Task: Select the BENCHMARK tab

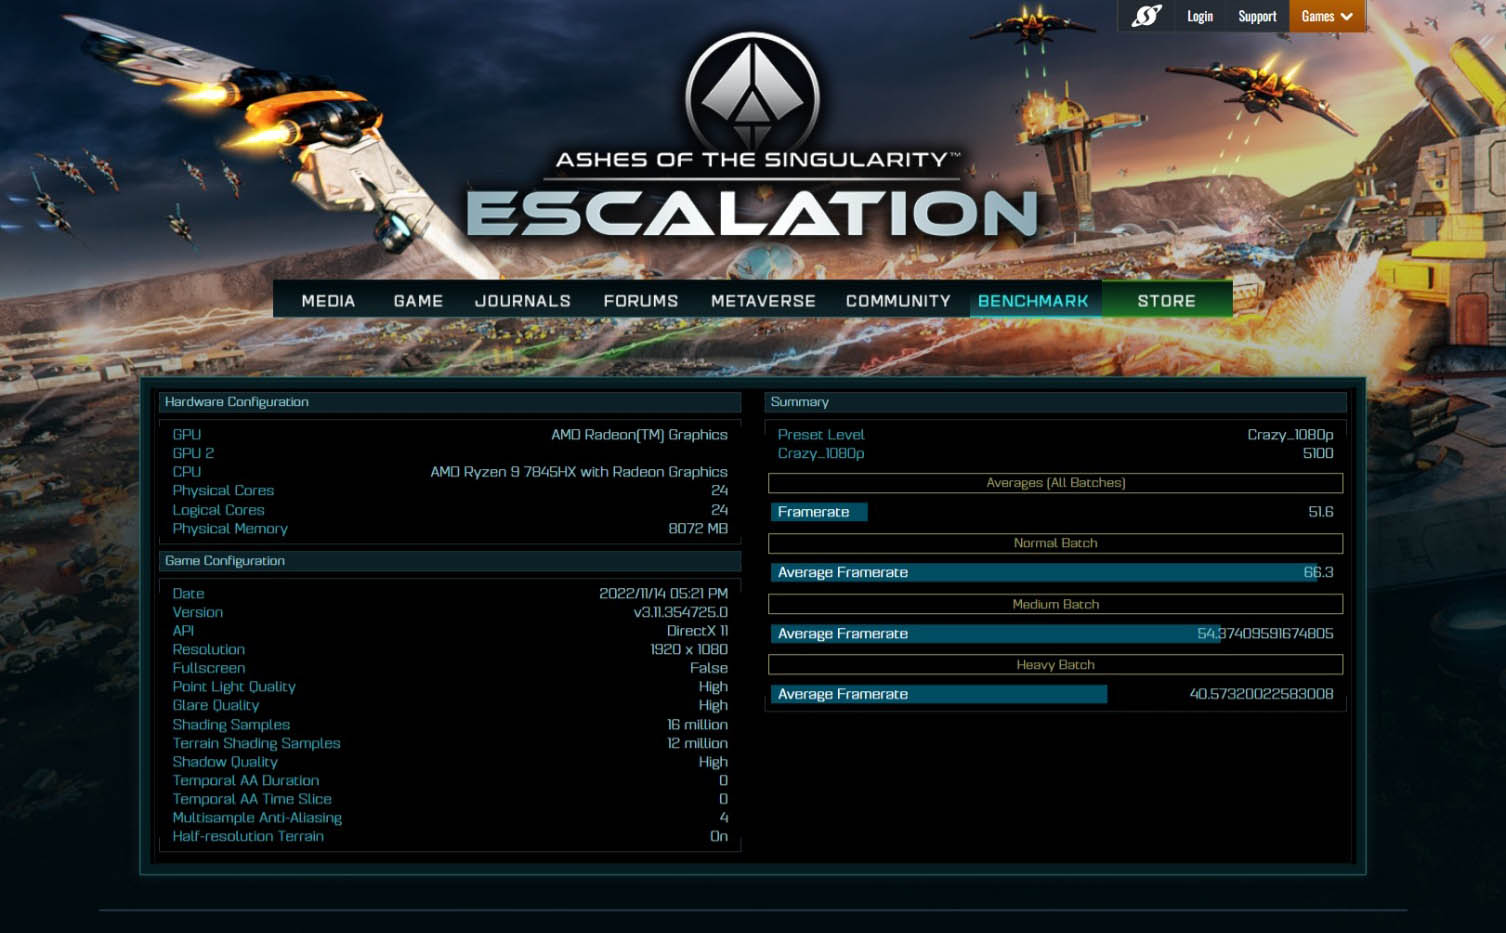Action: point(1033,300)
